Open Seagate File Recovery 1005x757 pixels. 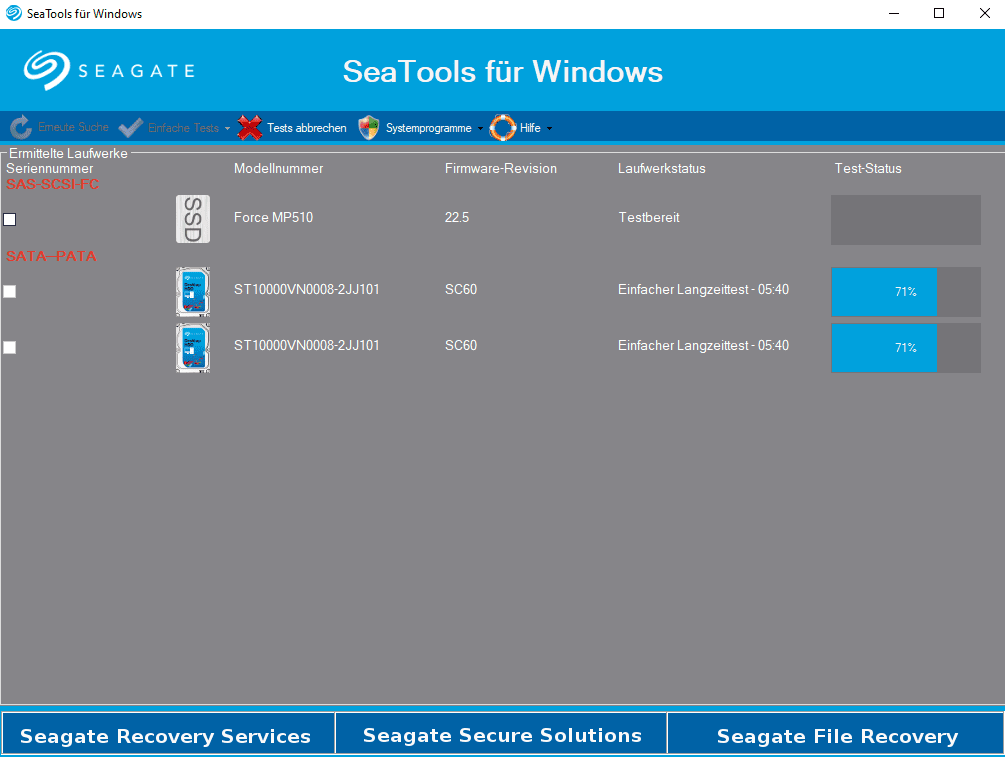836,734
